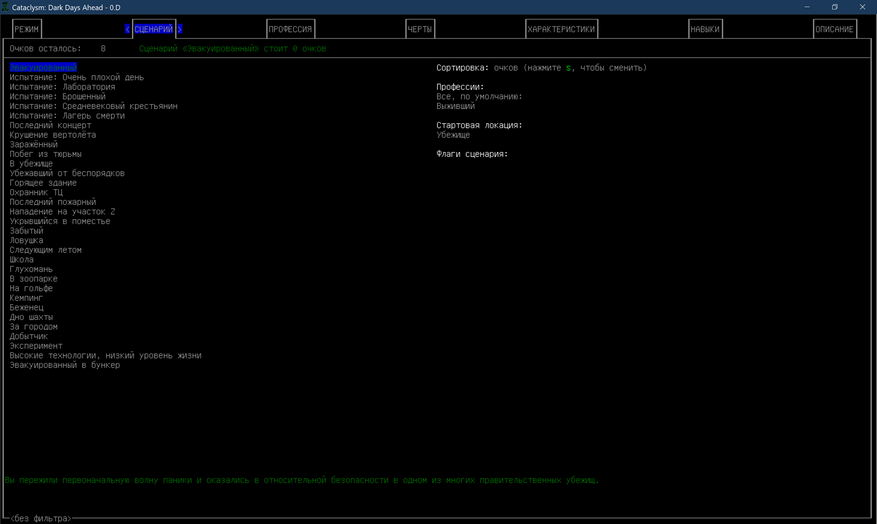This screenshot has width=877, height=524.
Task: Click the left arrow beside СЦЕНАРИЙ
Action: click(128, 29)
